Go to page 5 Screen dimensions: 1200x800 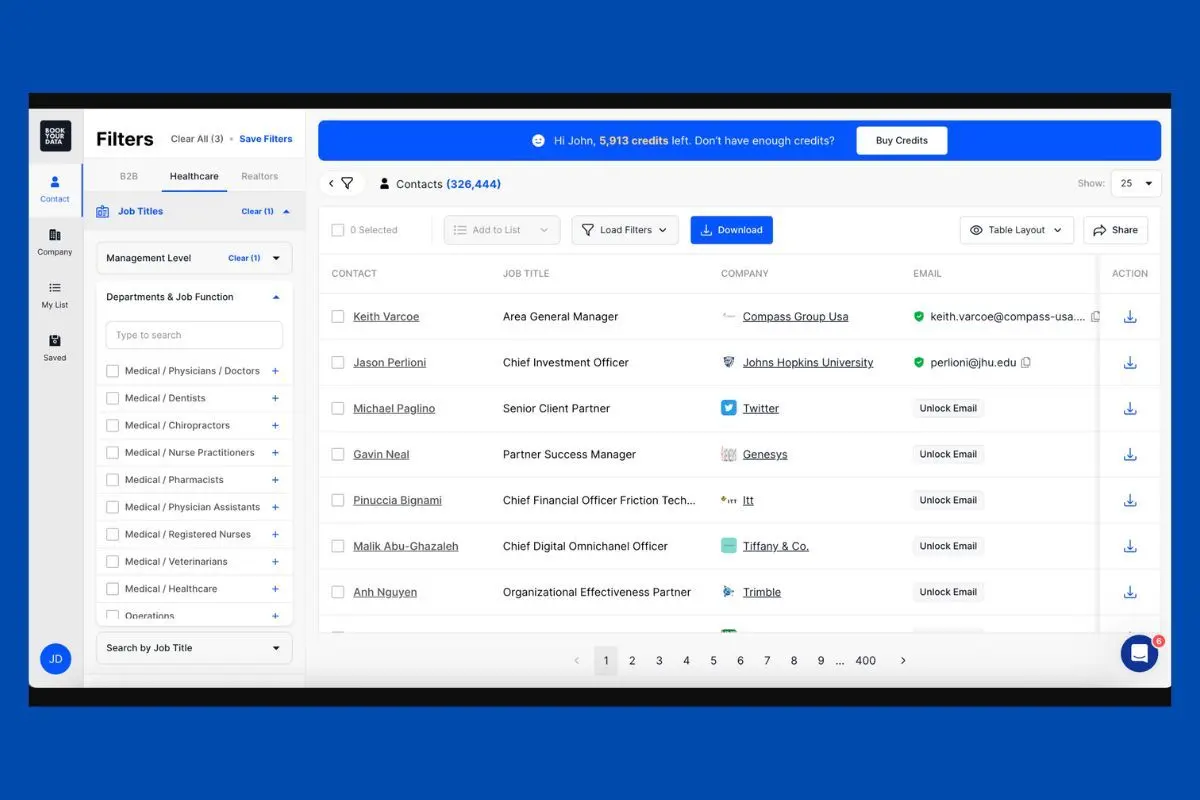pyautogui.click(x=713, y=661)
